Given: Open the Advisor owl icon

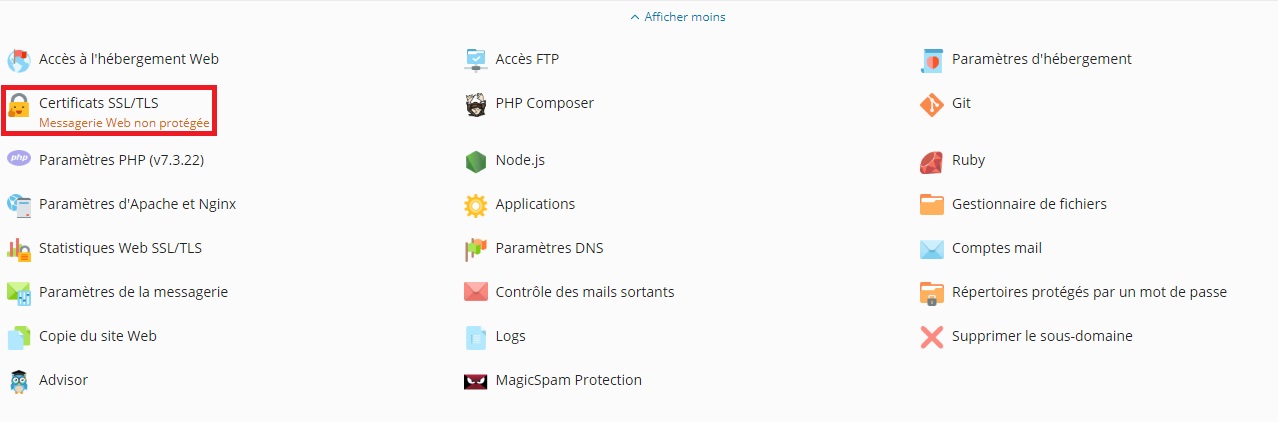Looking at the screenshot, I should tap(19, 381).
